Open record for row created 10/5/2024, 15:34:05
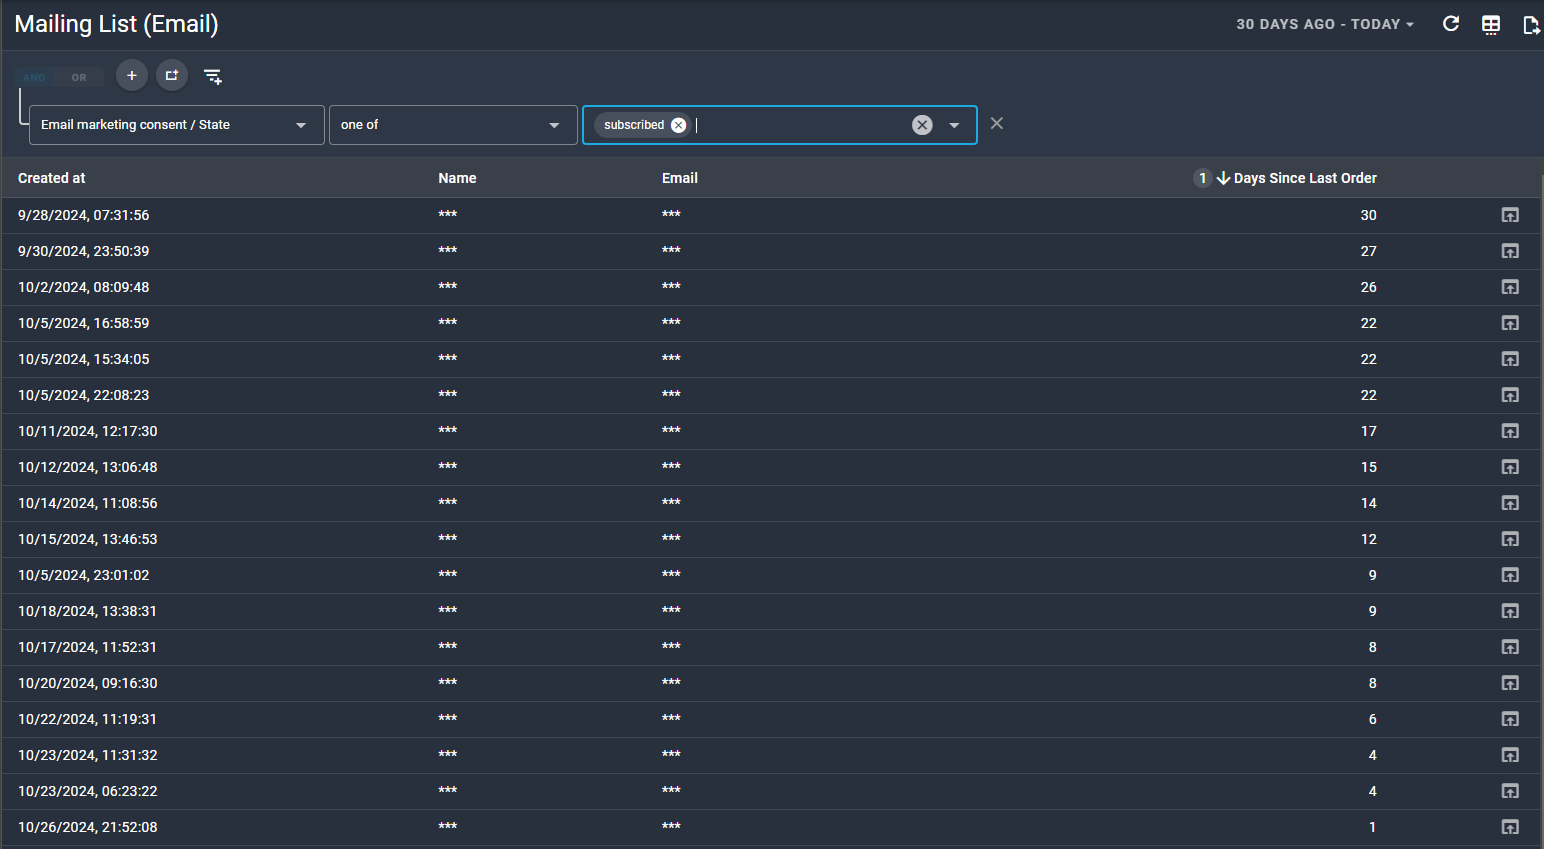The image size is (1544, 849). (1510, 359)
